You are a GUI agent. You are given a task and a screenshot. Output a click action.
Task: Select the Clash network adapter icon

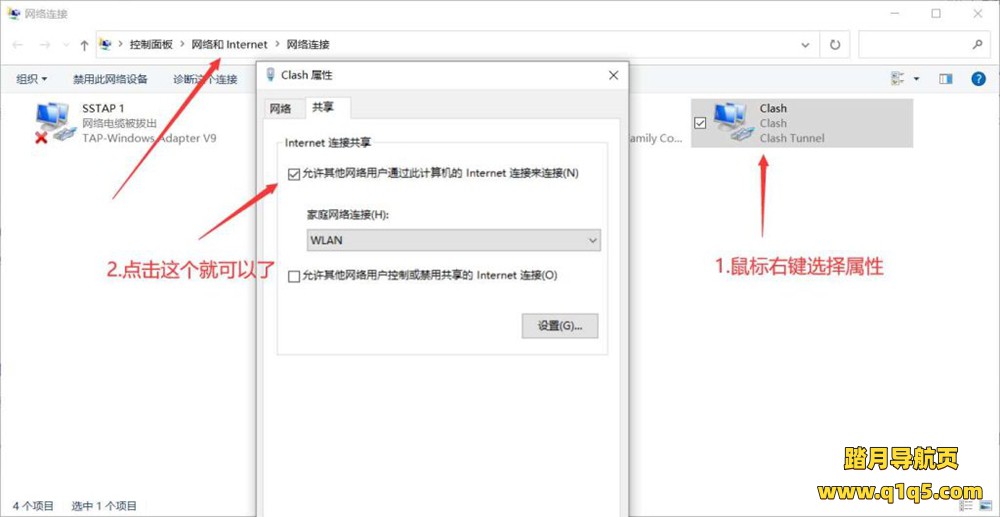pyautogui.click(x=734, y=124)
